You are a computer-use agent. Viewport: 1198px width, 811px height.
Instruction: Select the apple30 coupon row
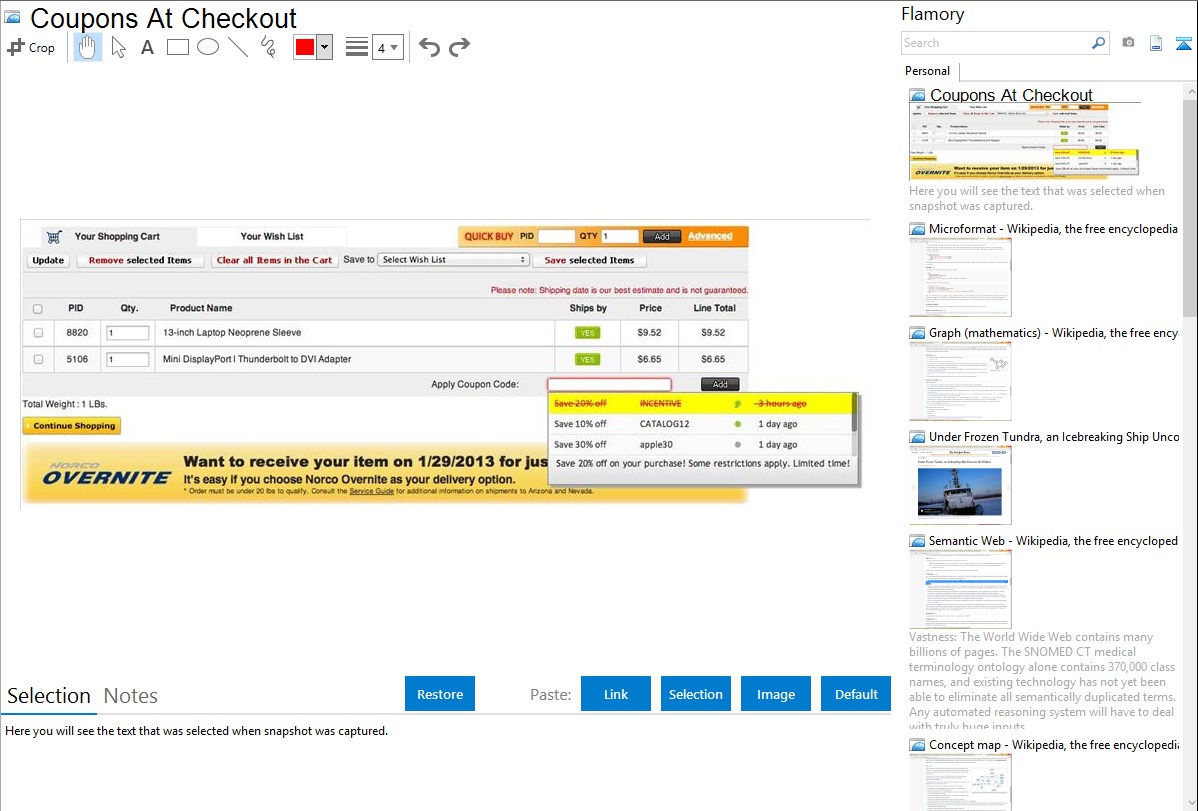700,444
